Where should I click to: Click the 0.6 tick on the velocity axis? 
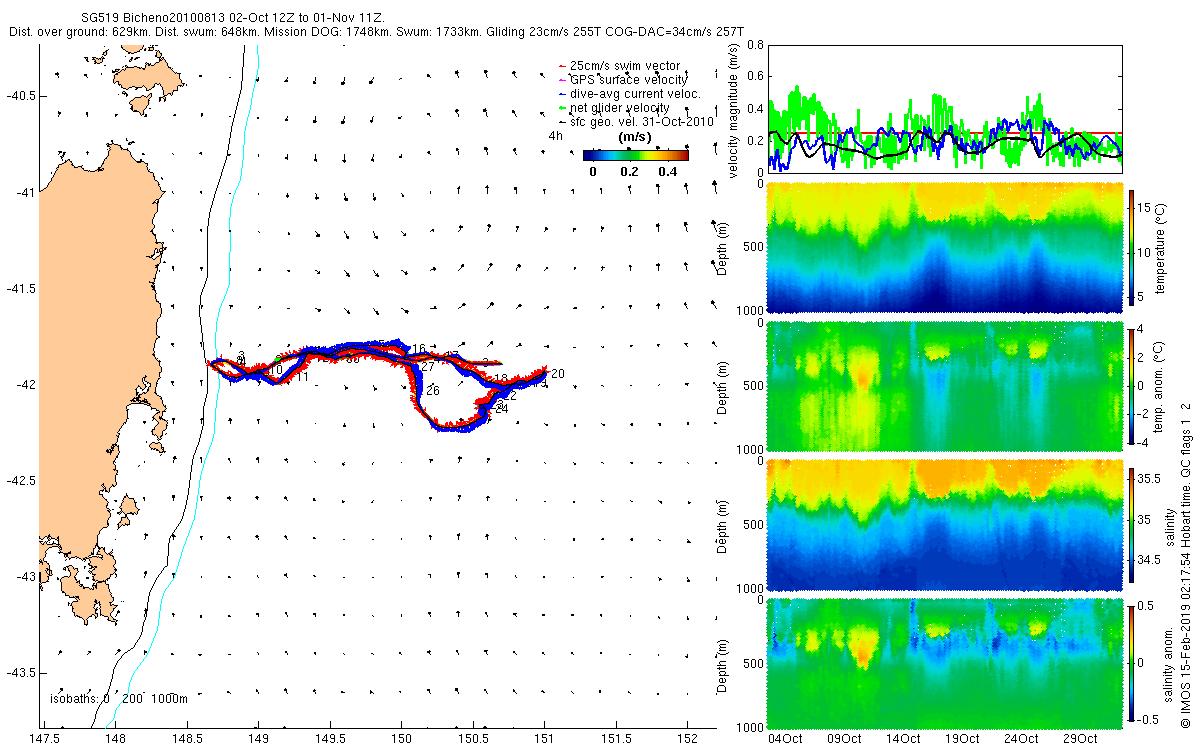[755, 77]
